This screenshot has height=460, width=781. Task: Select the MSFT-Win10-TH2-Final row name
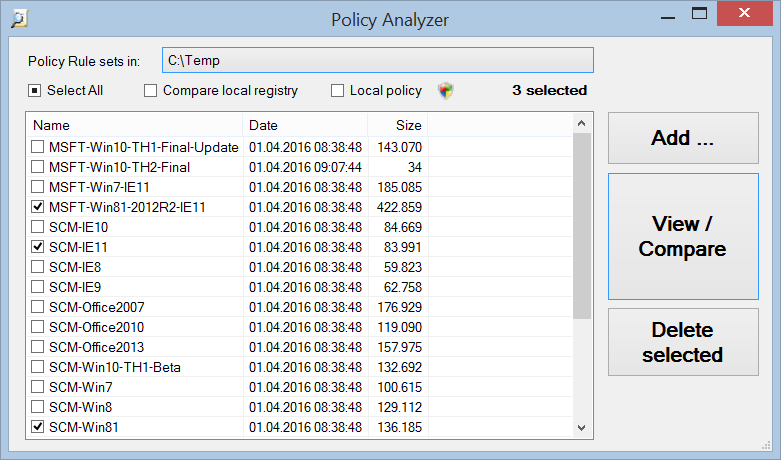click(x=120, y=167)
